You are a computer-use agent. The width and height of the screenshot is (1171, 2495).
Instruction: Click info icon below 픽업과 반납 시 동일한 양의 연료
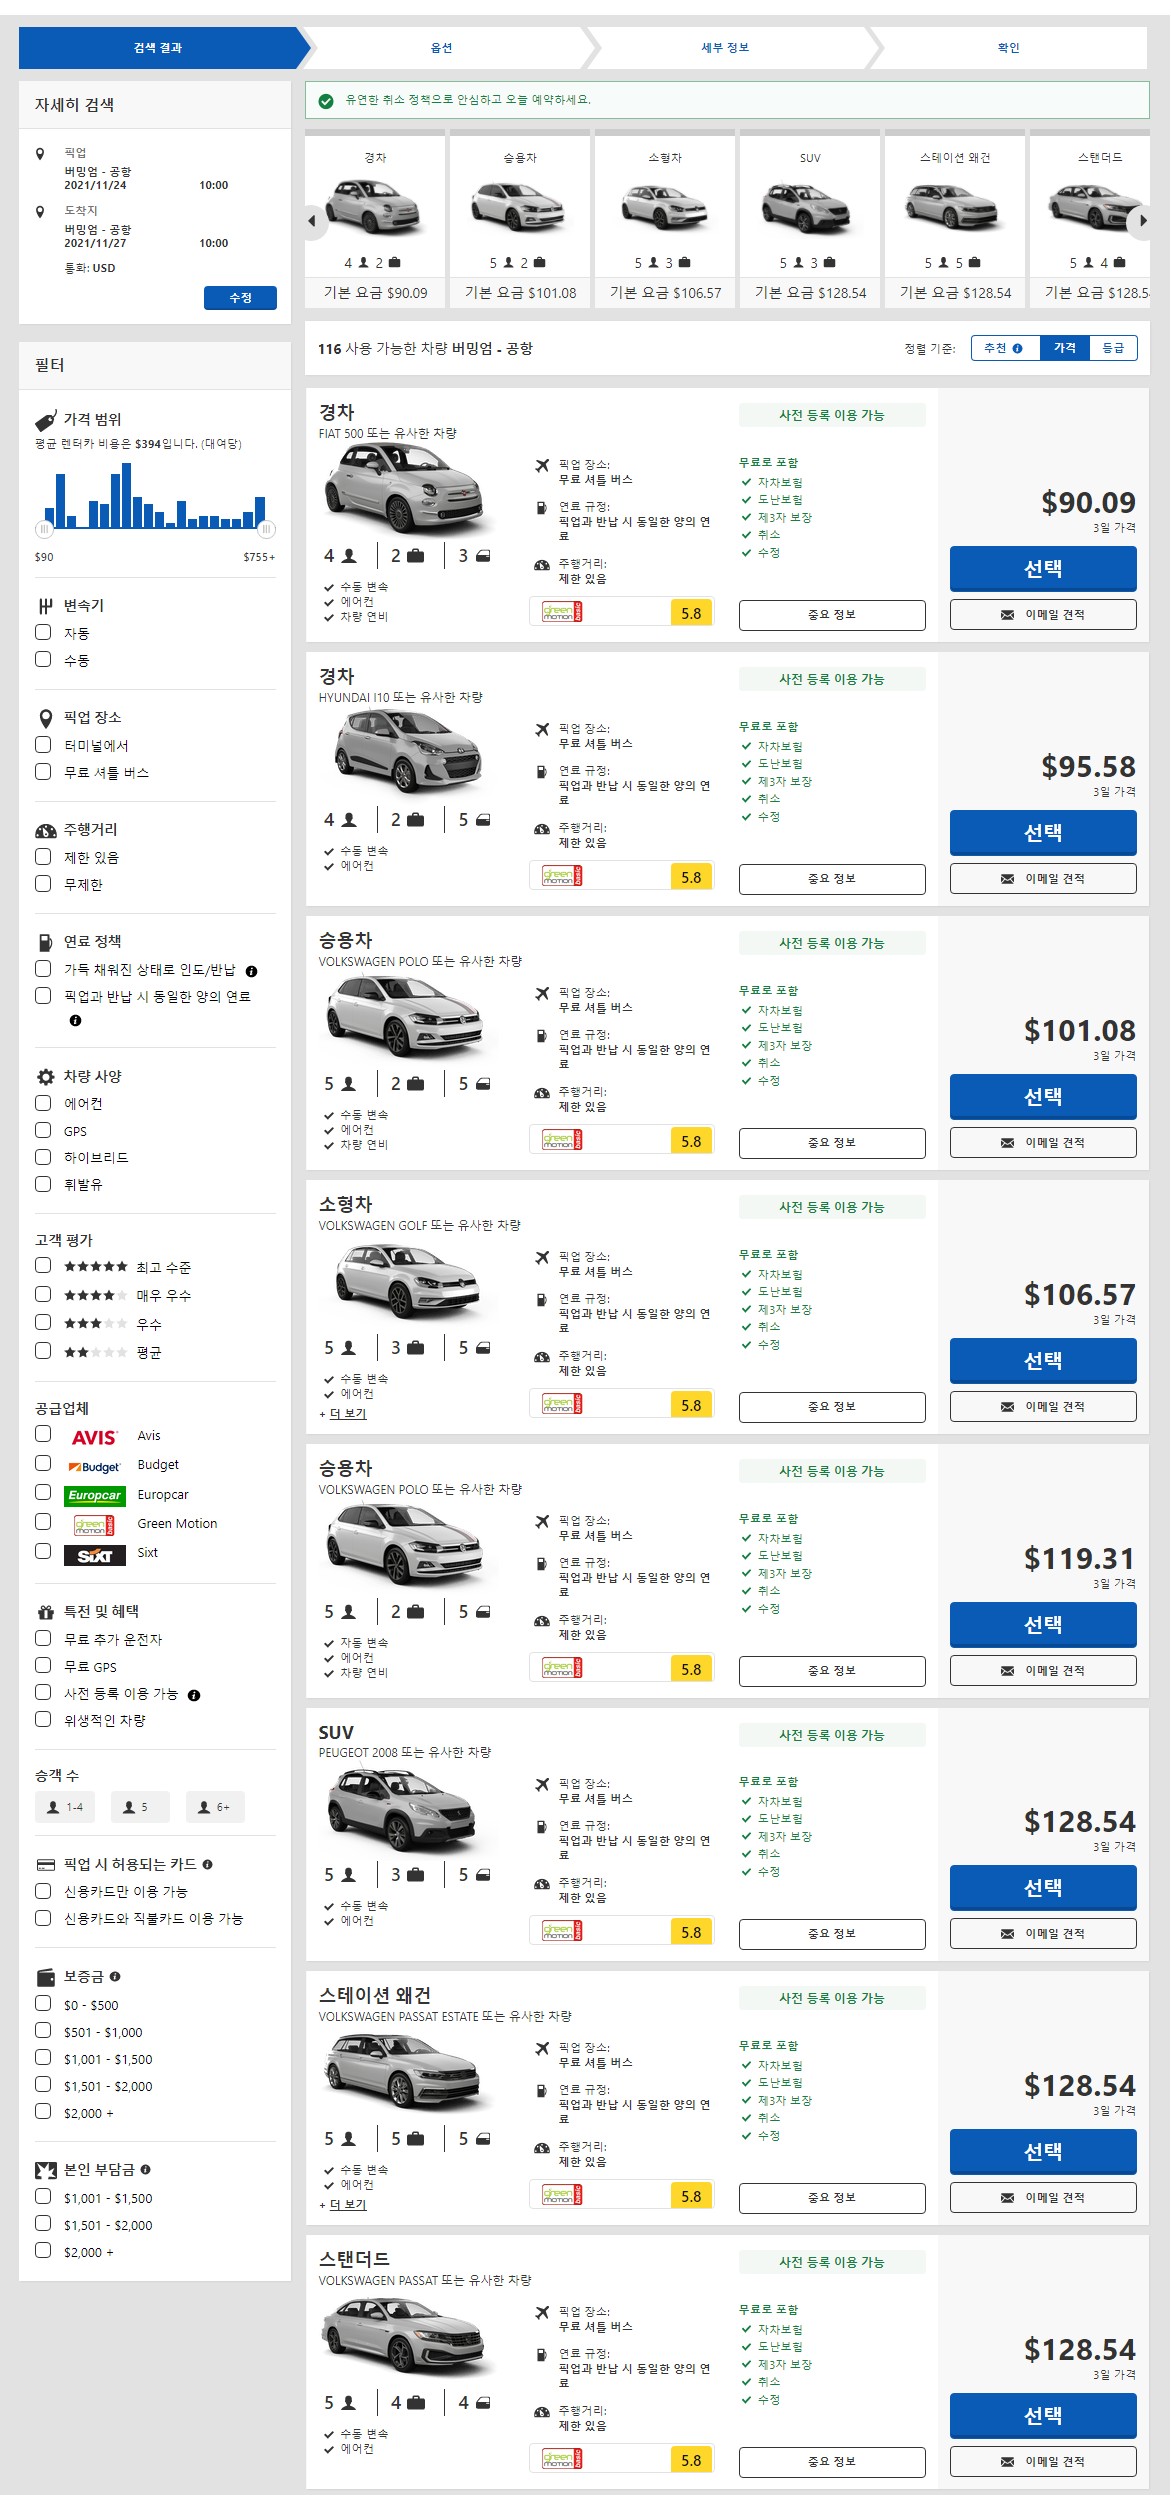pos(75,1021)
